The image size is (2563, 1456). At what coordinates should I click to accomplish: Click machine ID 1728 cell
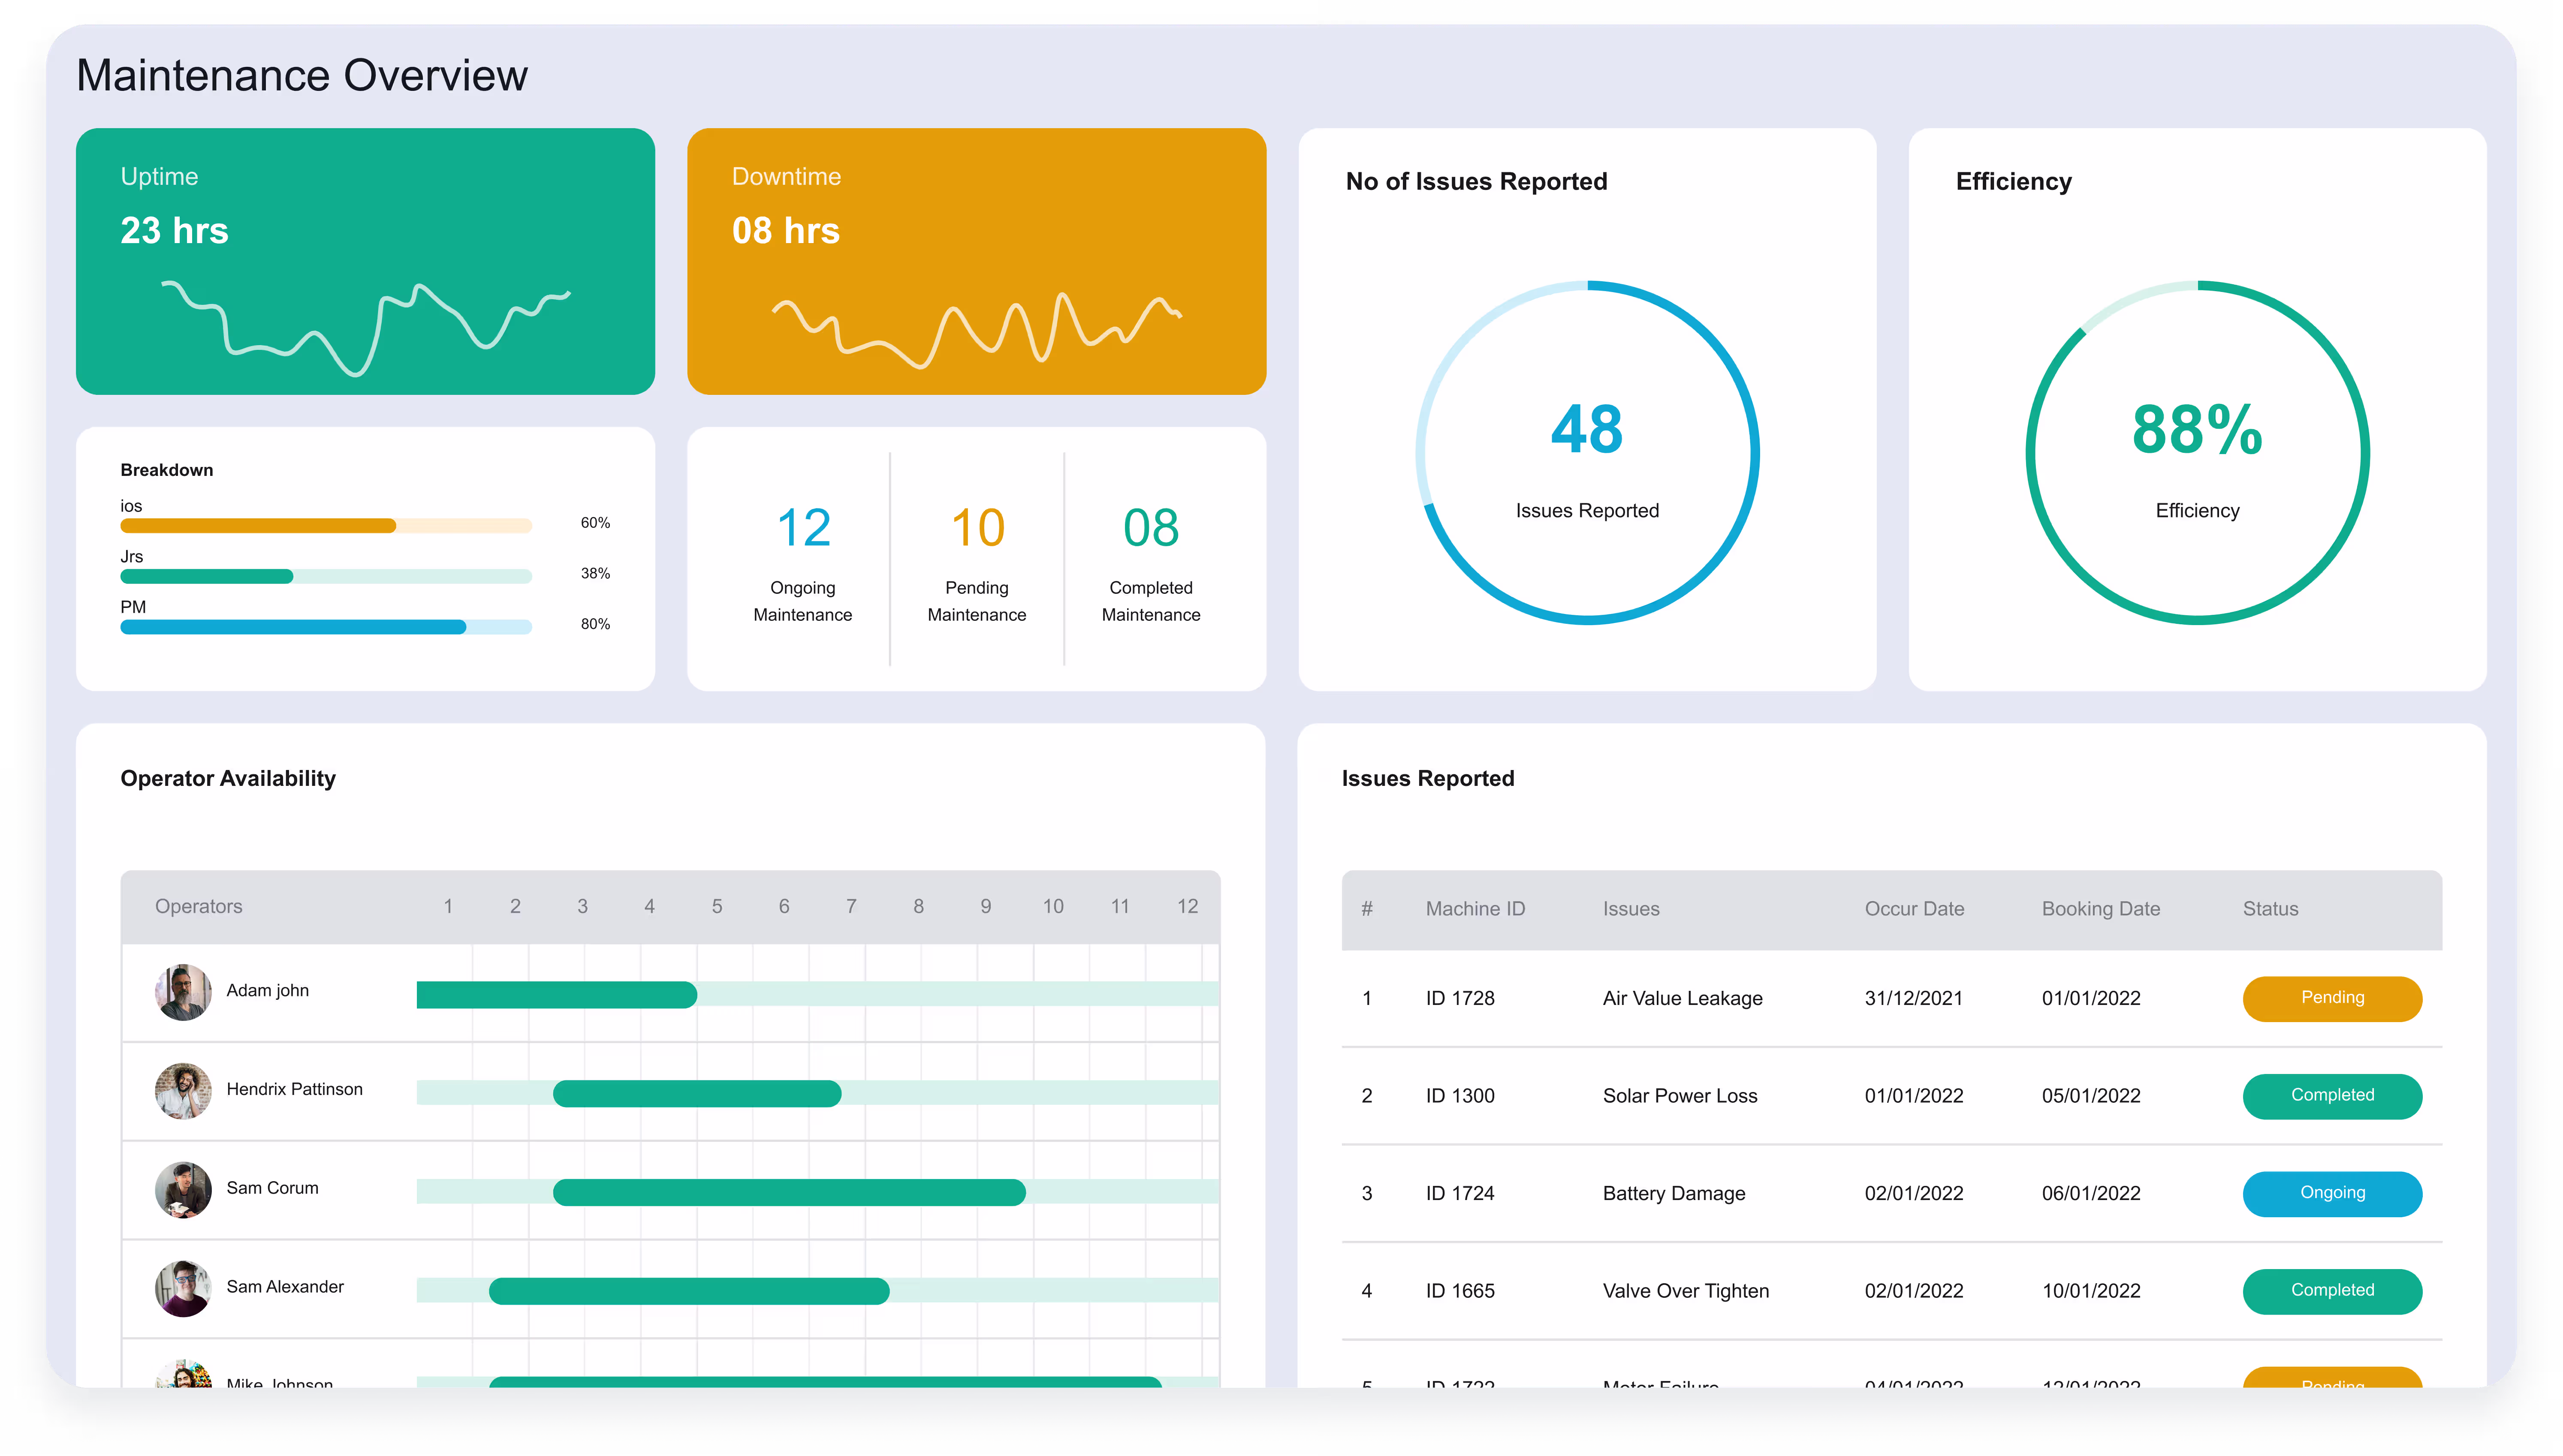click(x=1460, y=998)
